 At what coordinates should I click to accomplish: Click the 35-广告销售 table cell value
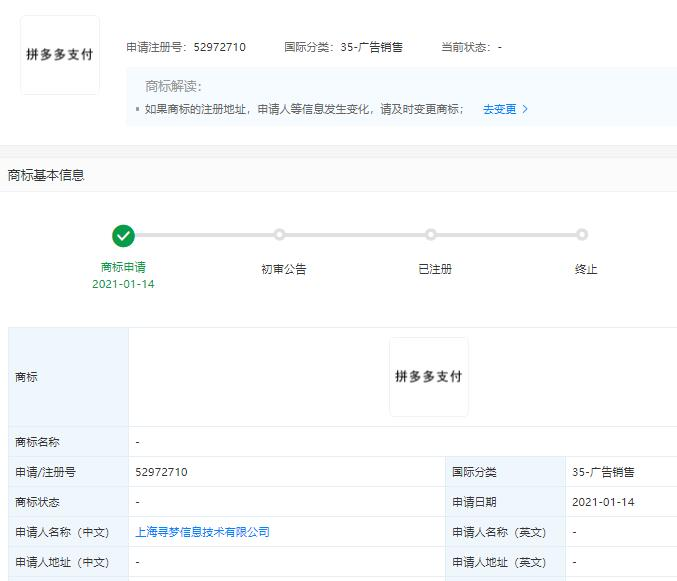[603, 472]
